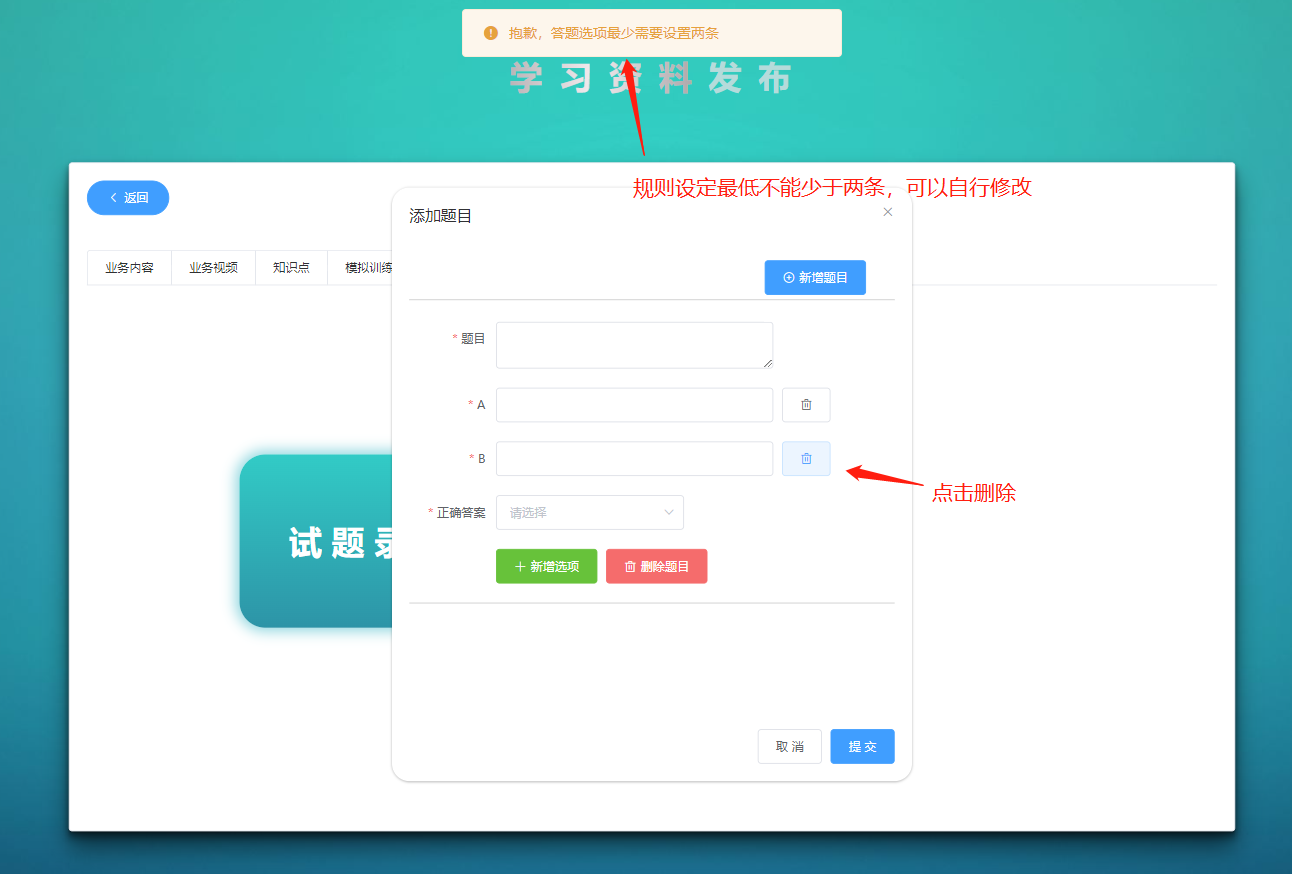Switch to the 业务视频 tab
Screen dimensions: 1292x874
(x=213, y=267)
